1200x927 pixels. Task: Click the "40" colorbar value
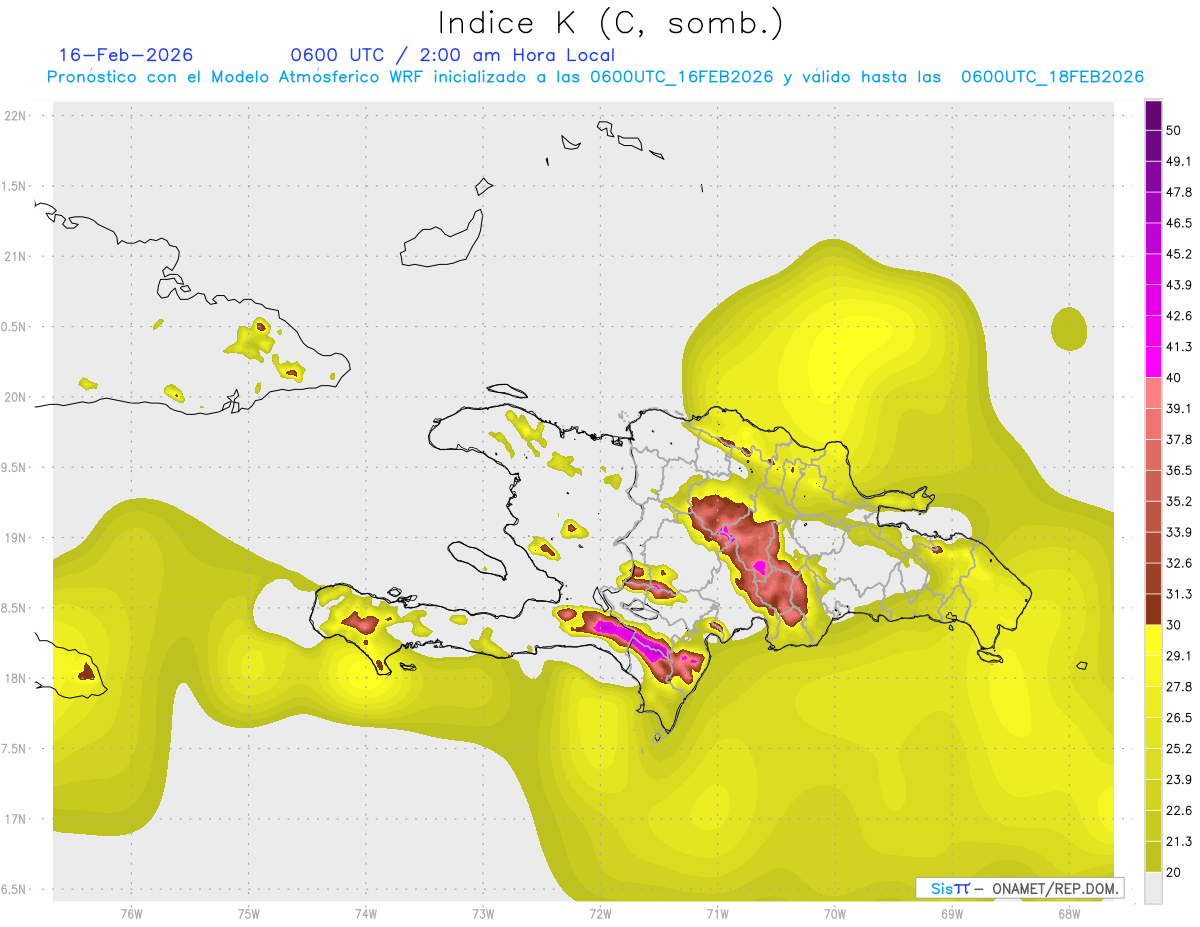tap(1174, 379)
